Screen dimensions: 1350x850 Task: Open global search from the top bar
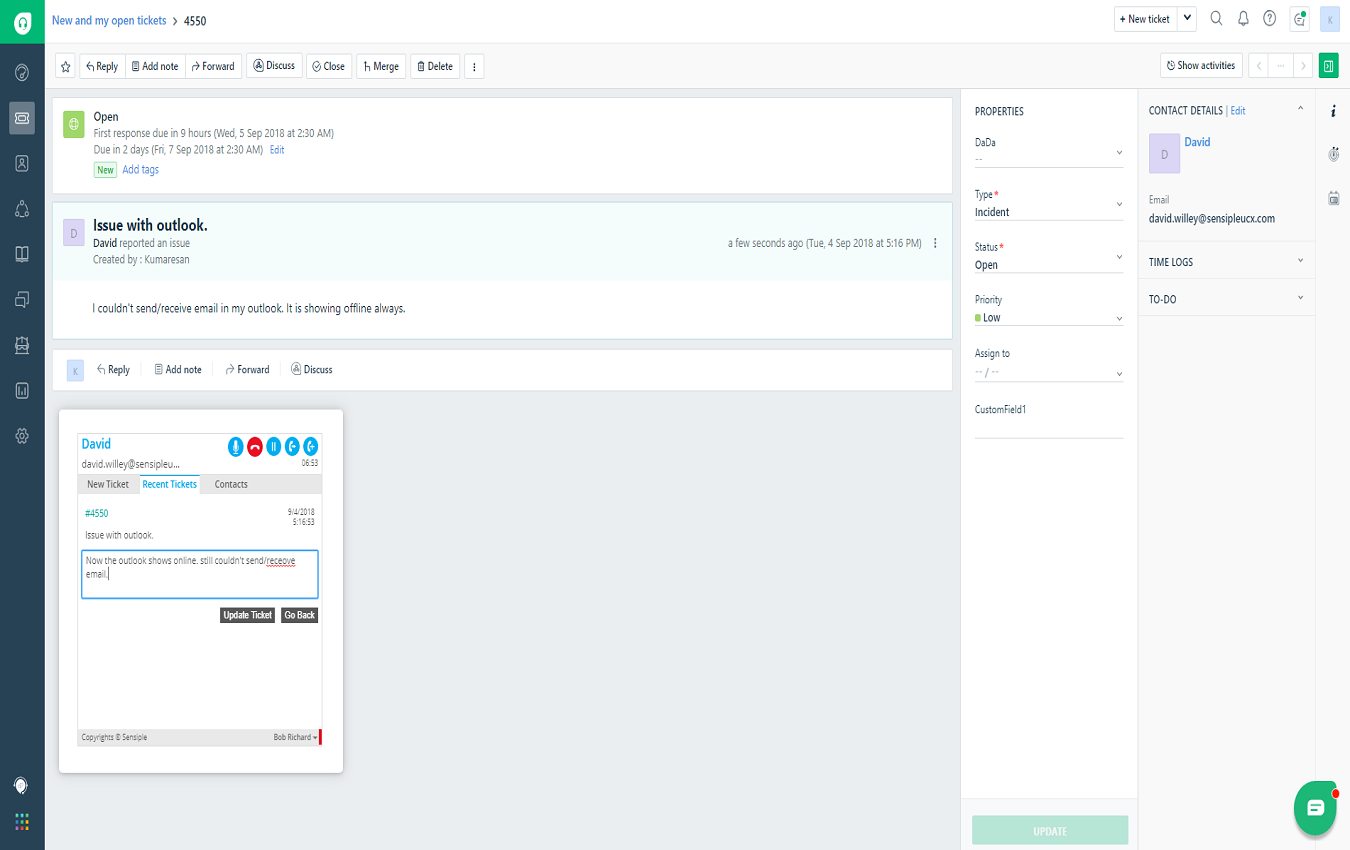[x=1216, y=19]
